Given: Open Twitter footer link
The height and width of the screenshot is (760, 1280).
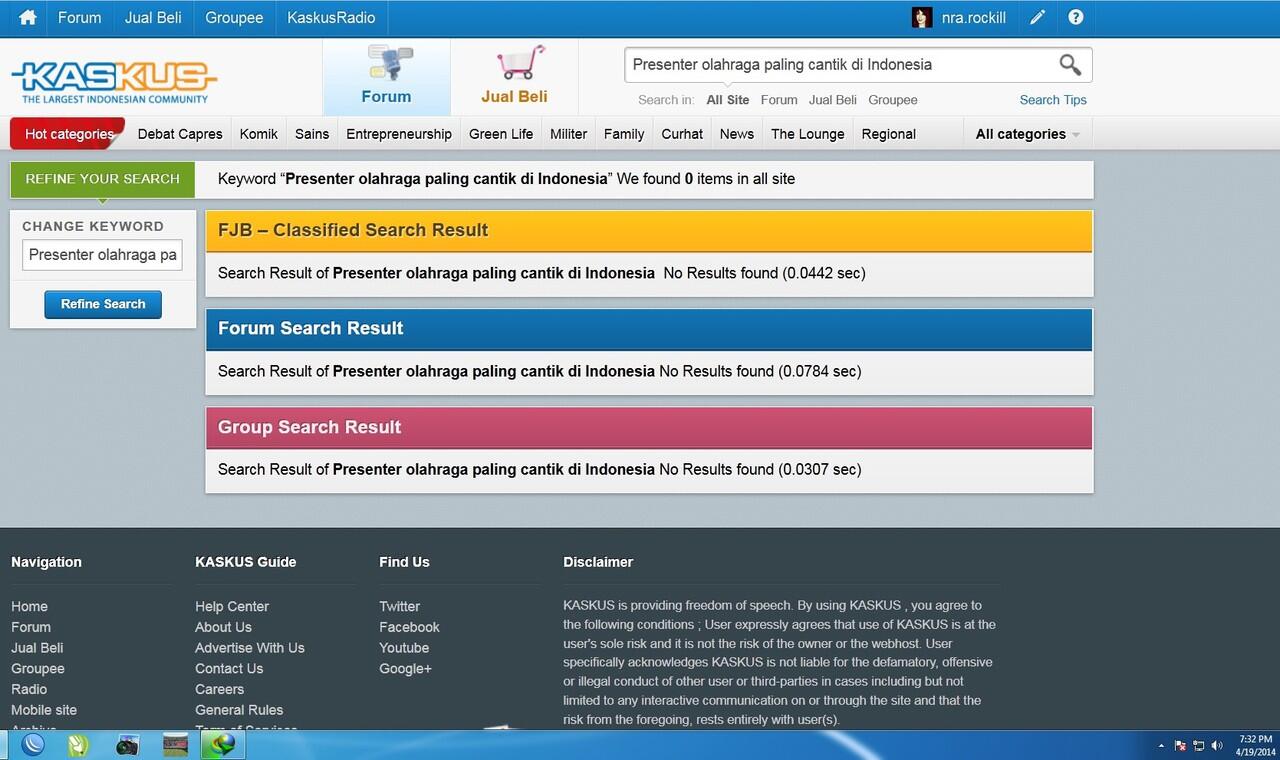Looking at the screenshot, I should [x=399, y=606].
